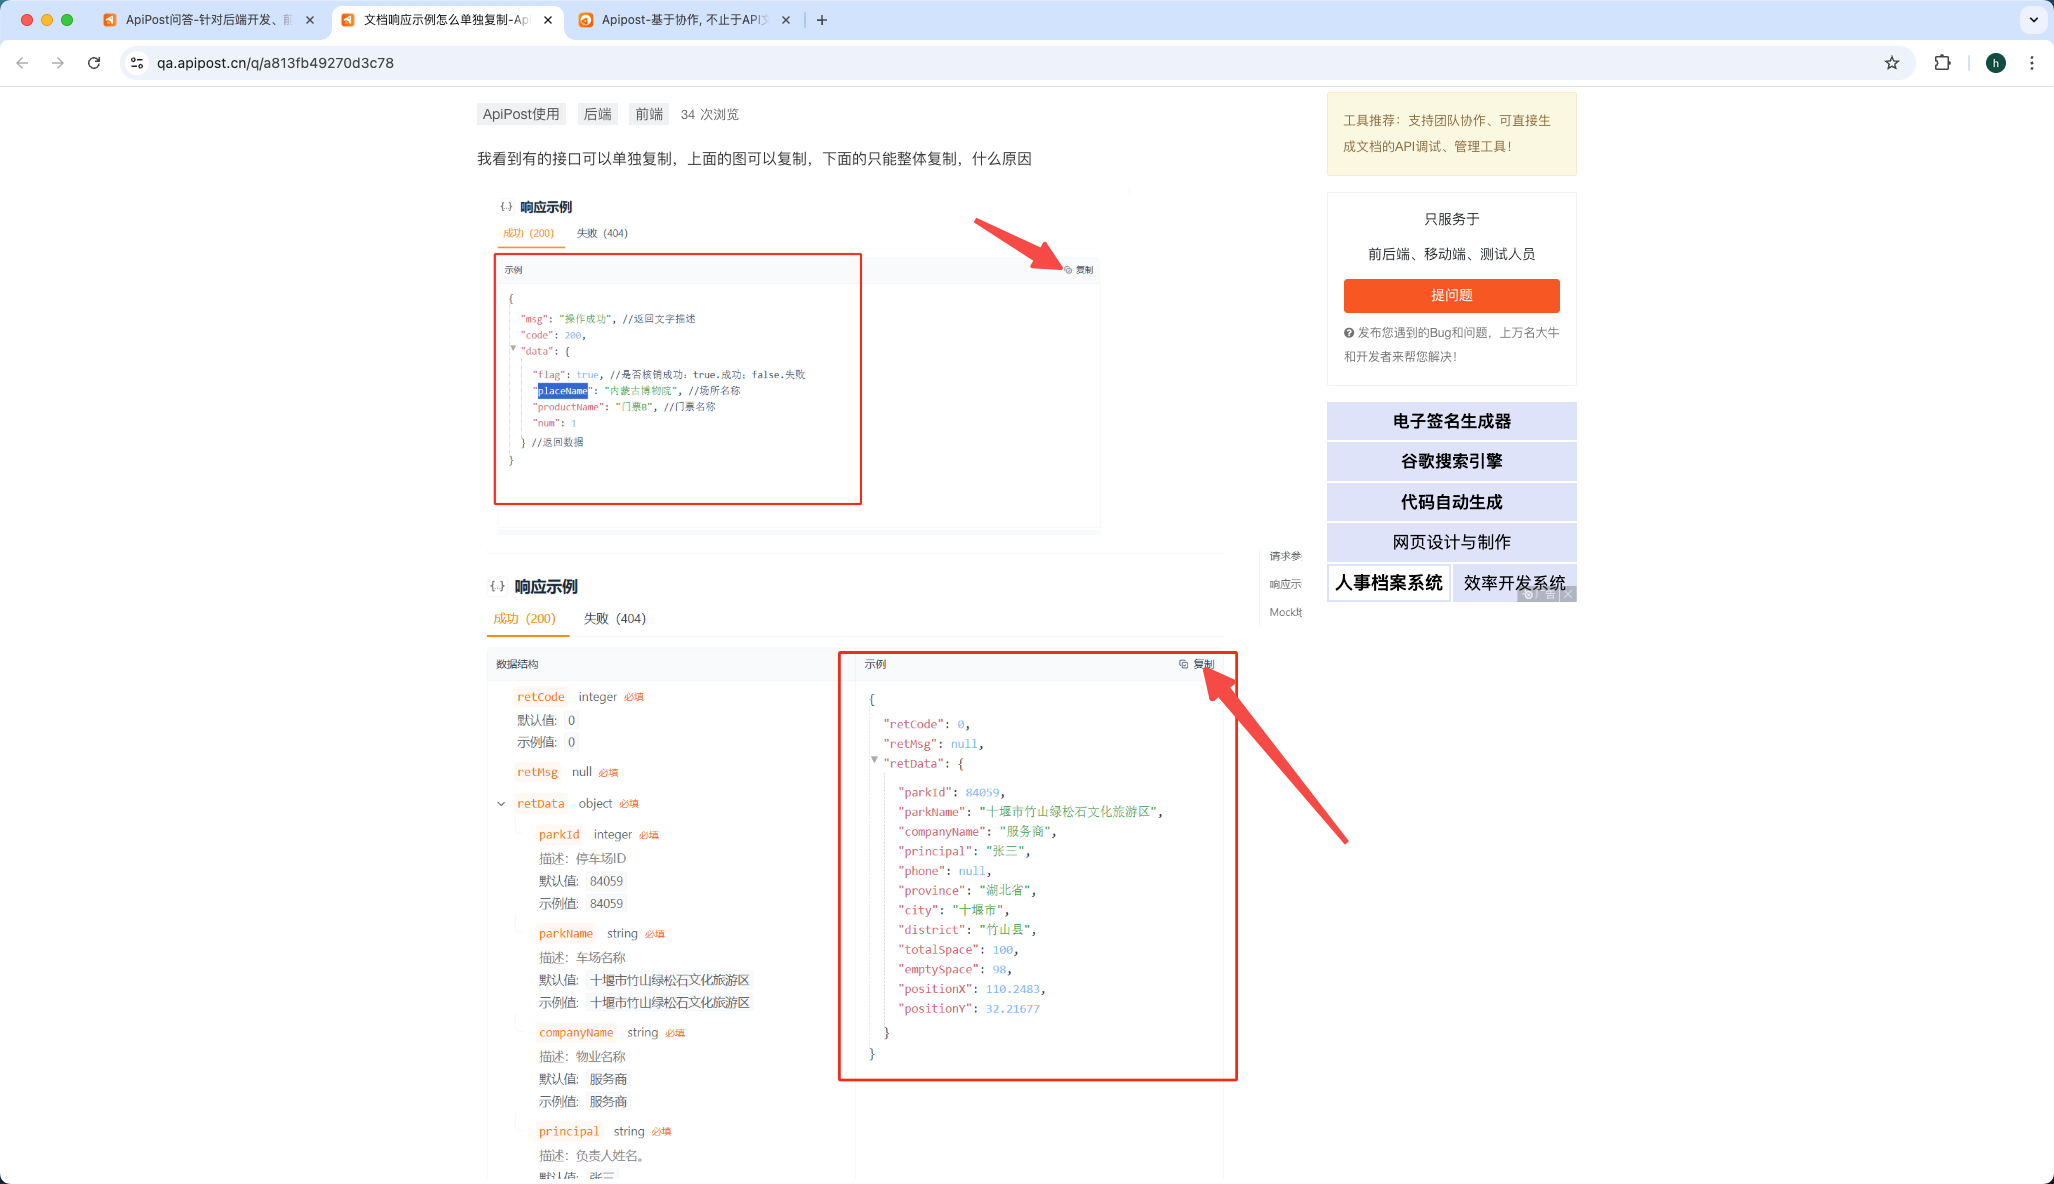Open the profile avatar 'h'

click(1995, 63)
